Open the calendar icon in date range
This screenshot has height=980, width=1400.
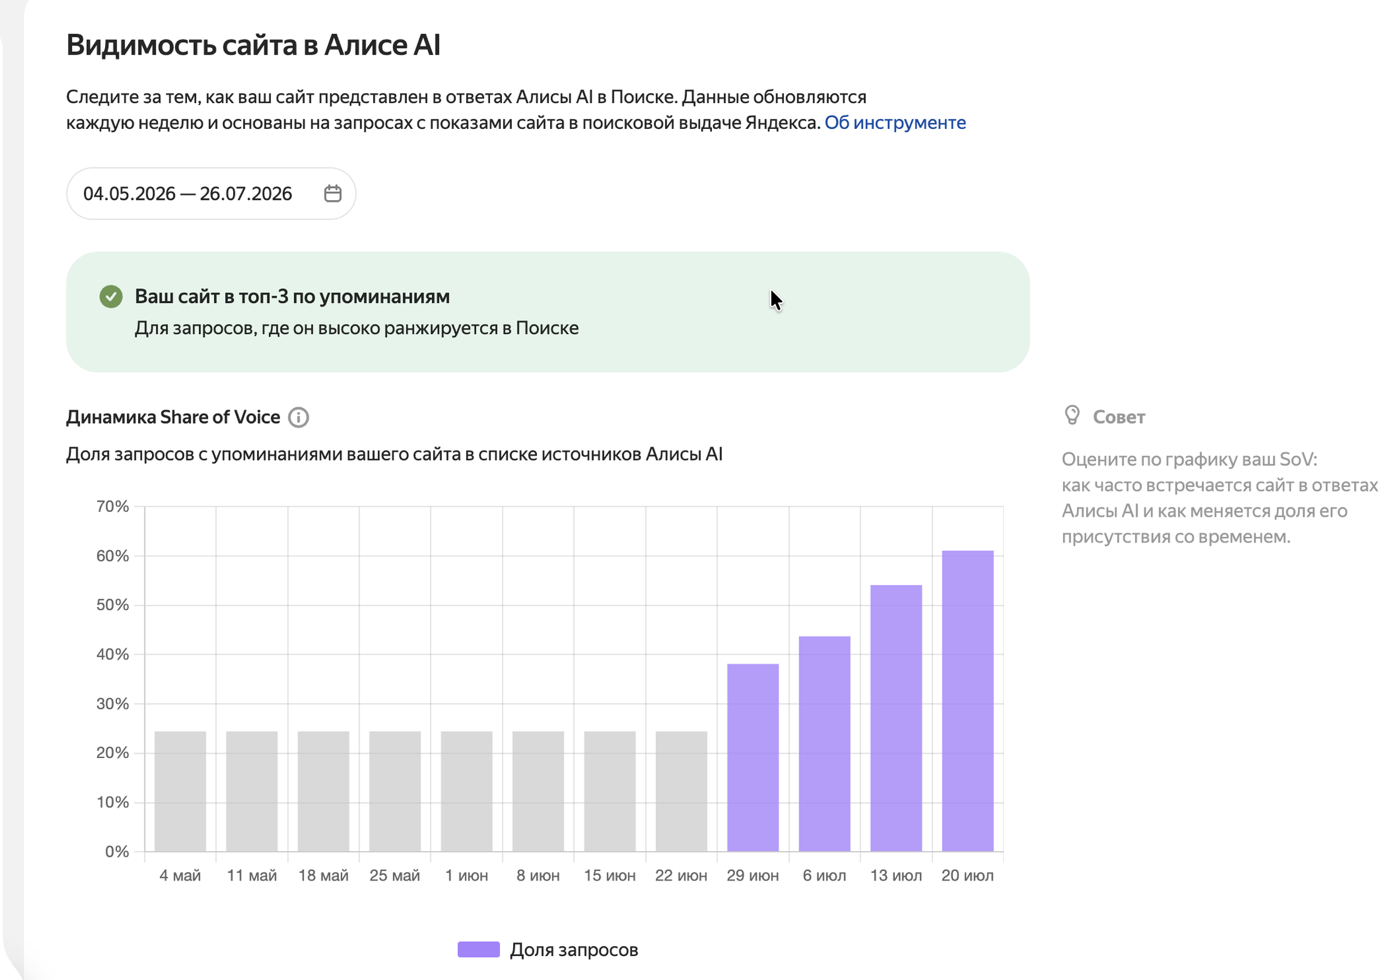point(333,194)
